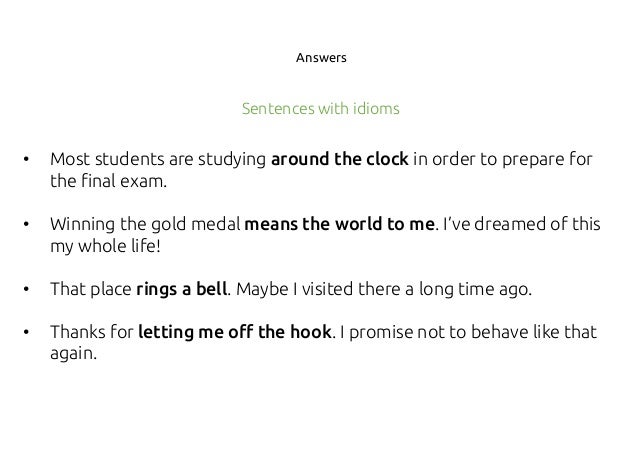Click the words "Thanks for"
Viewport: 638px width, 451px height.
pyautogui.click(x=92, y=332)
